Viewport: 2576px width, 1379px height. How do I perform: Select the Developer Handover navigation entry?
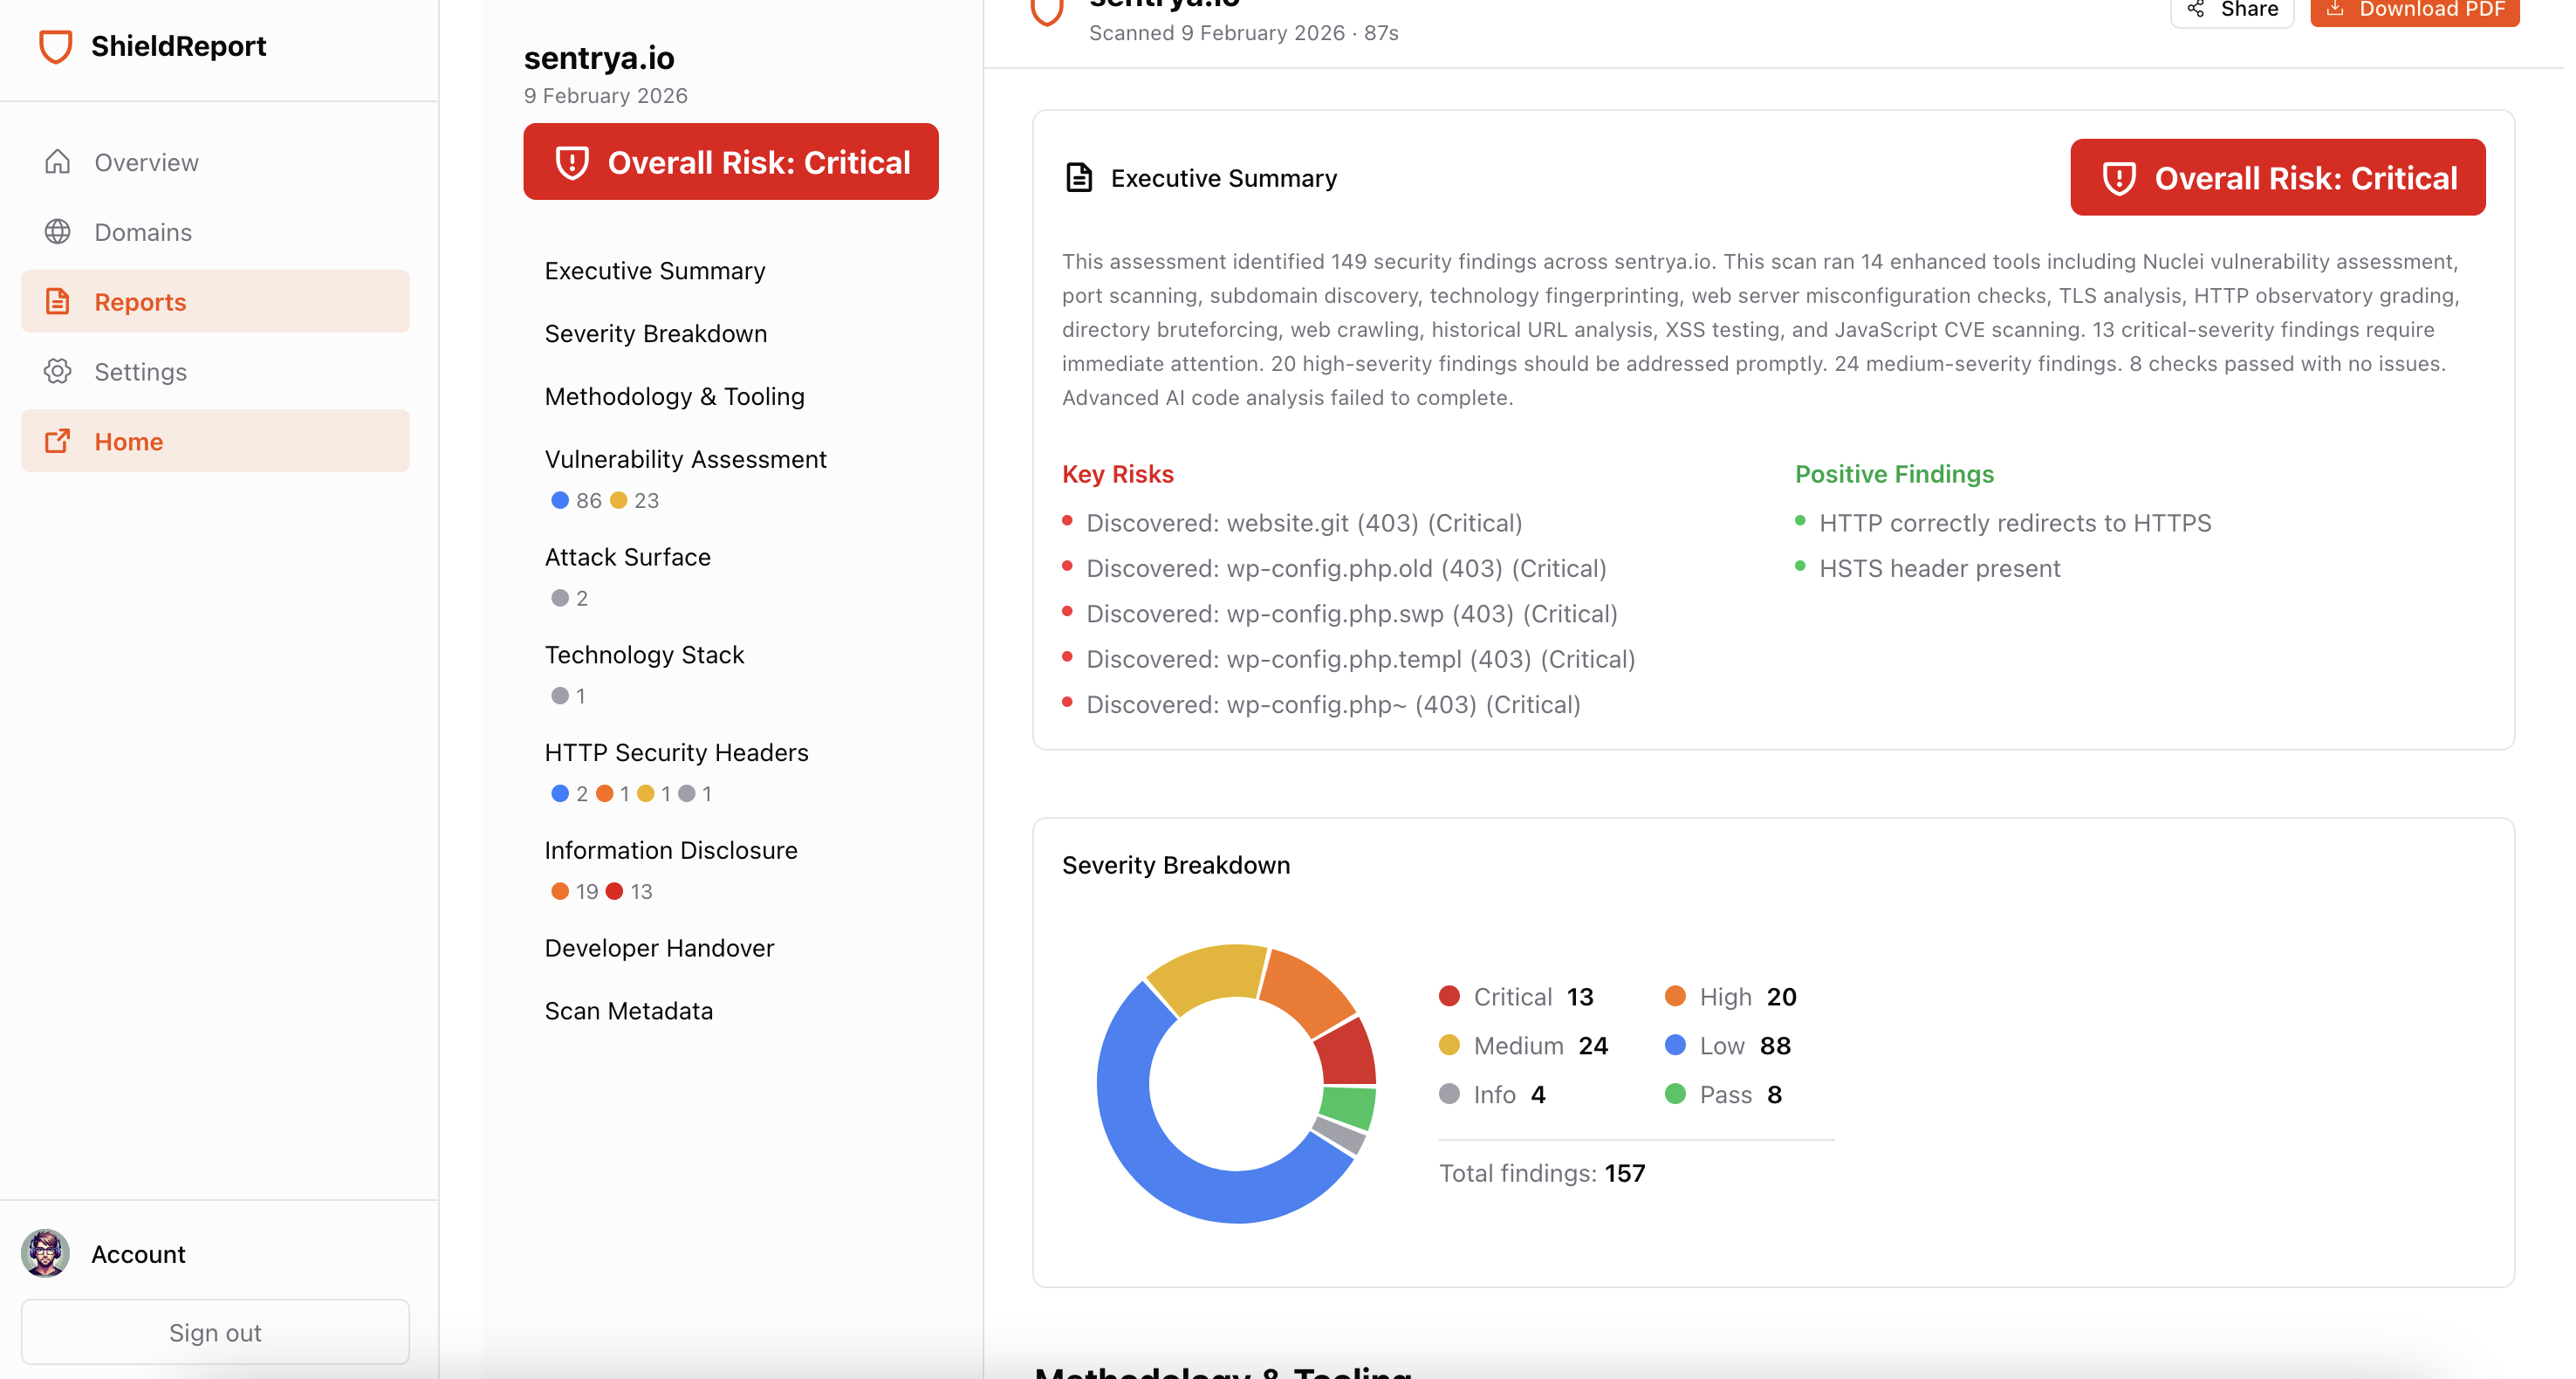point(659,947)
